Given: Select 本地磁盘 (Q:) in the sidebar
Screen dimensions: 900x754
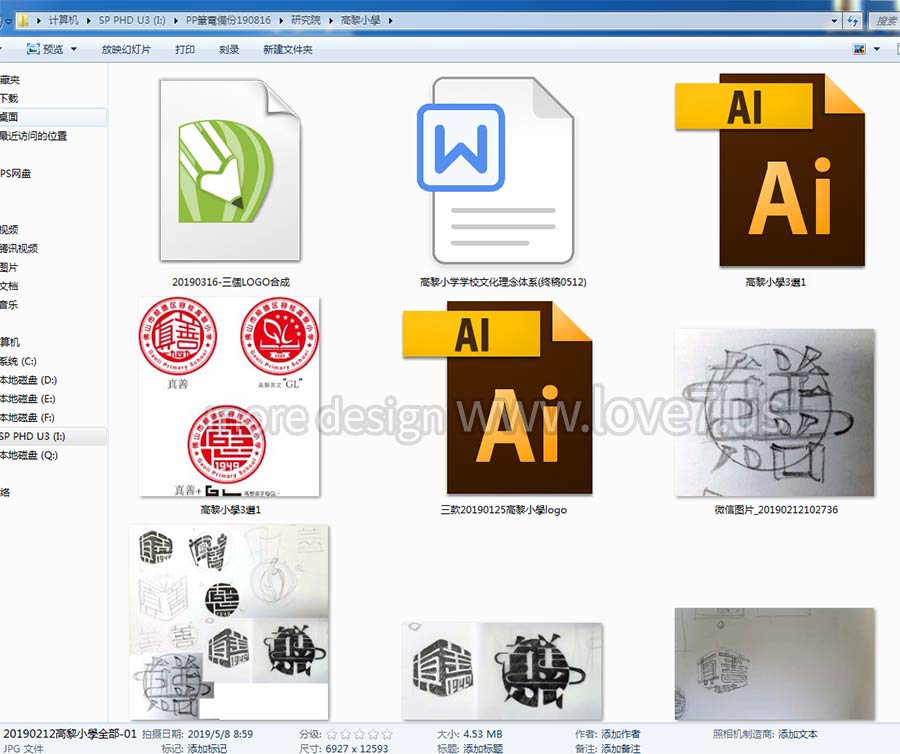Looking at the screenshot, I should pyautogui.click(x=29, y=455).
